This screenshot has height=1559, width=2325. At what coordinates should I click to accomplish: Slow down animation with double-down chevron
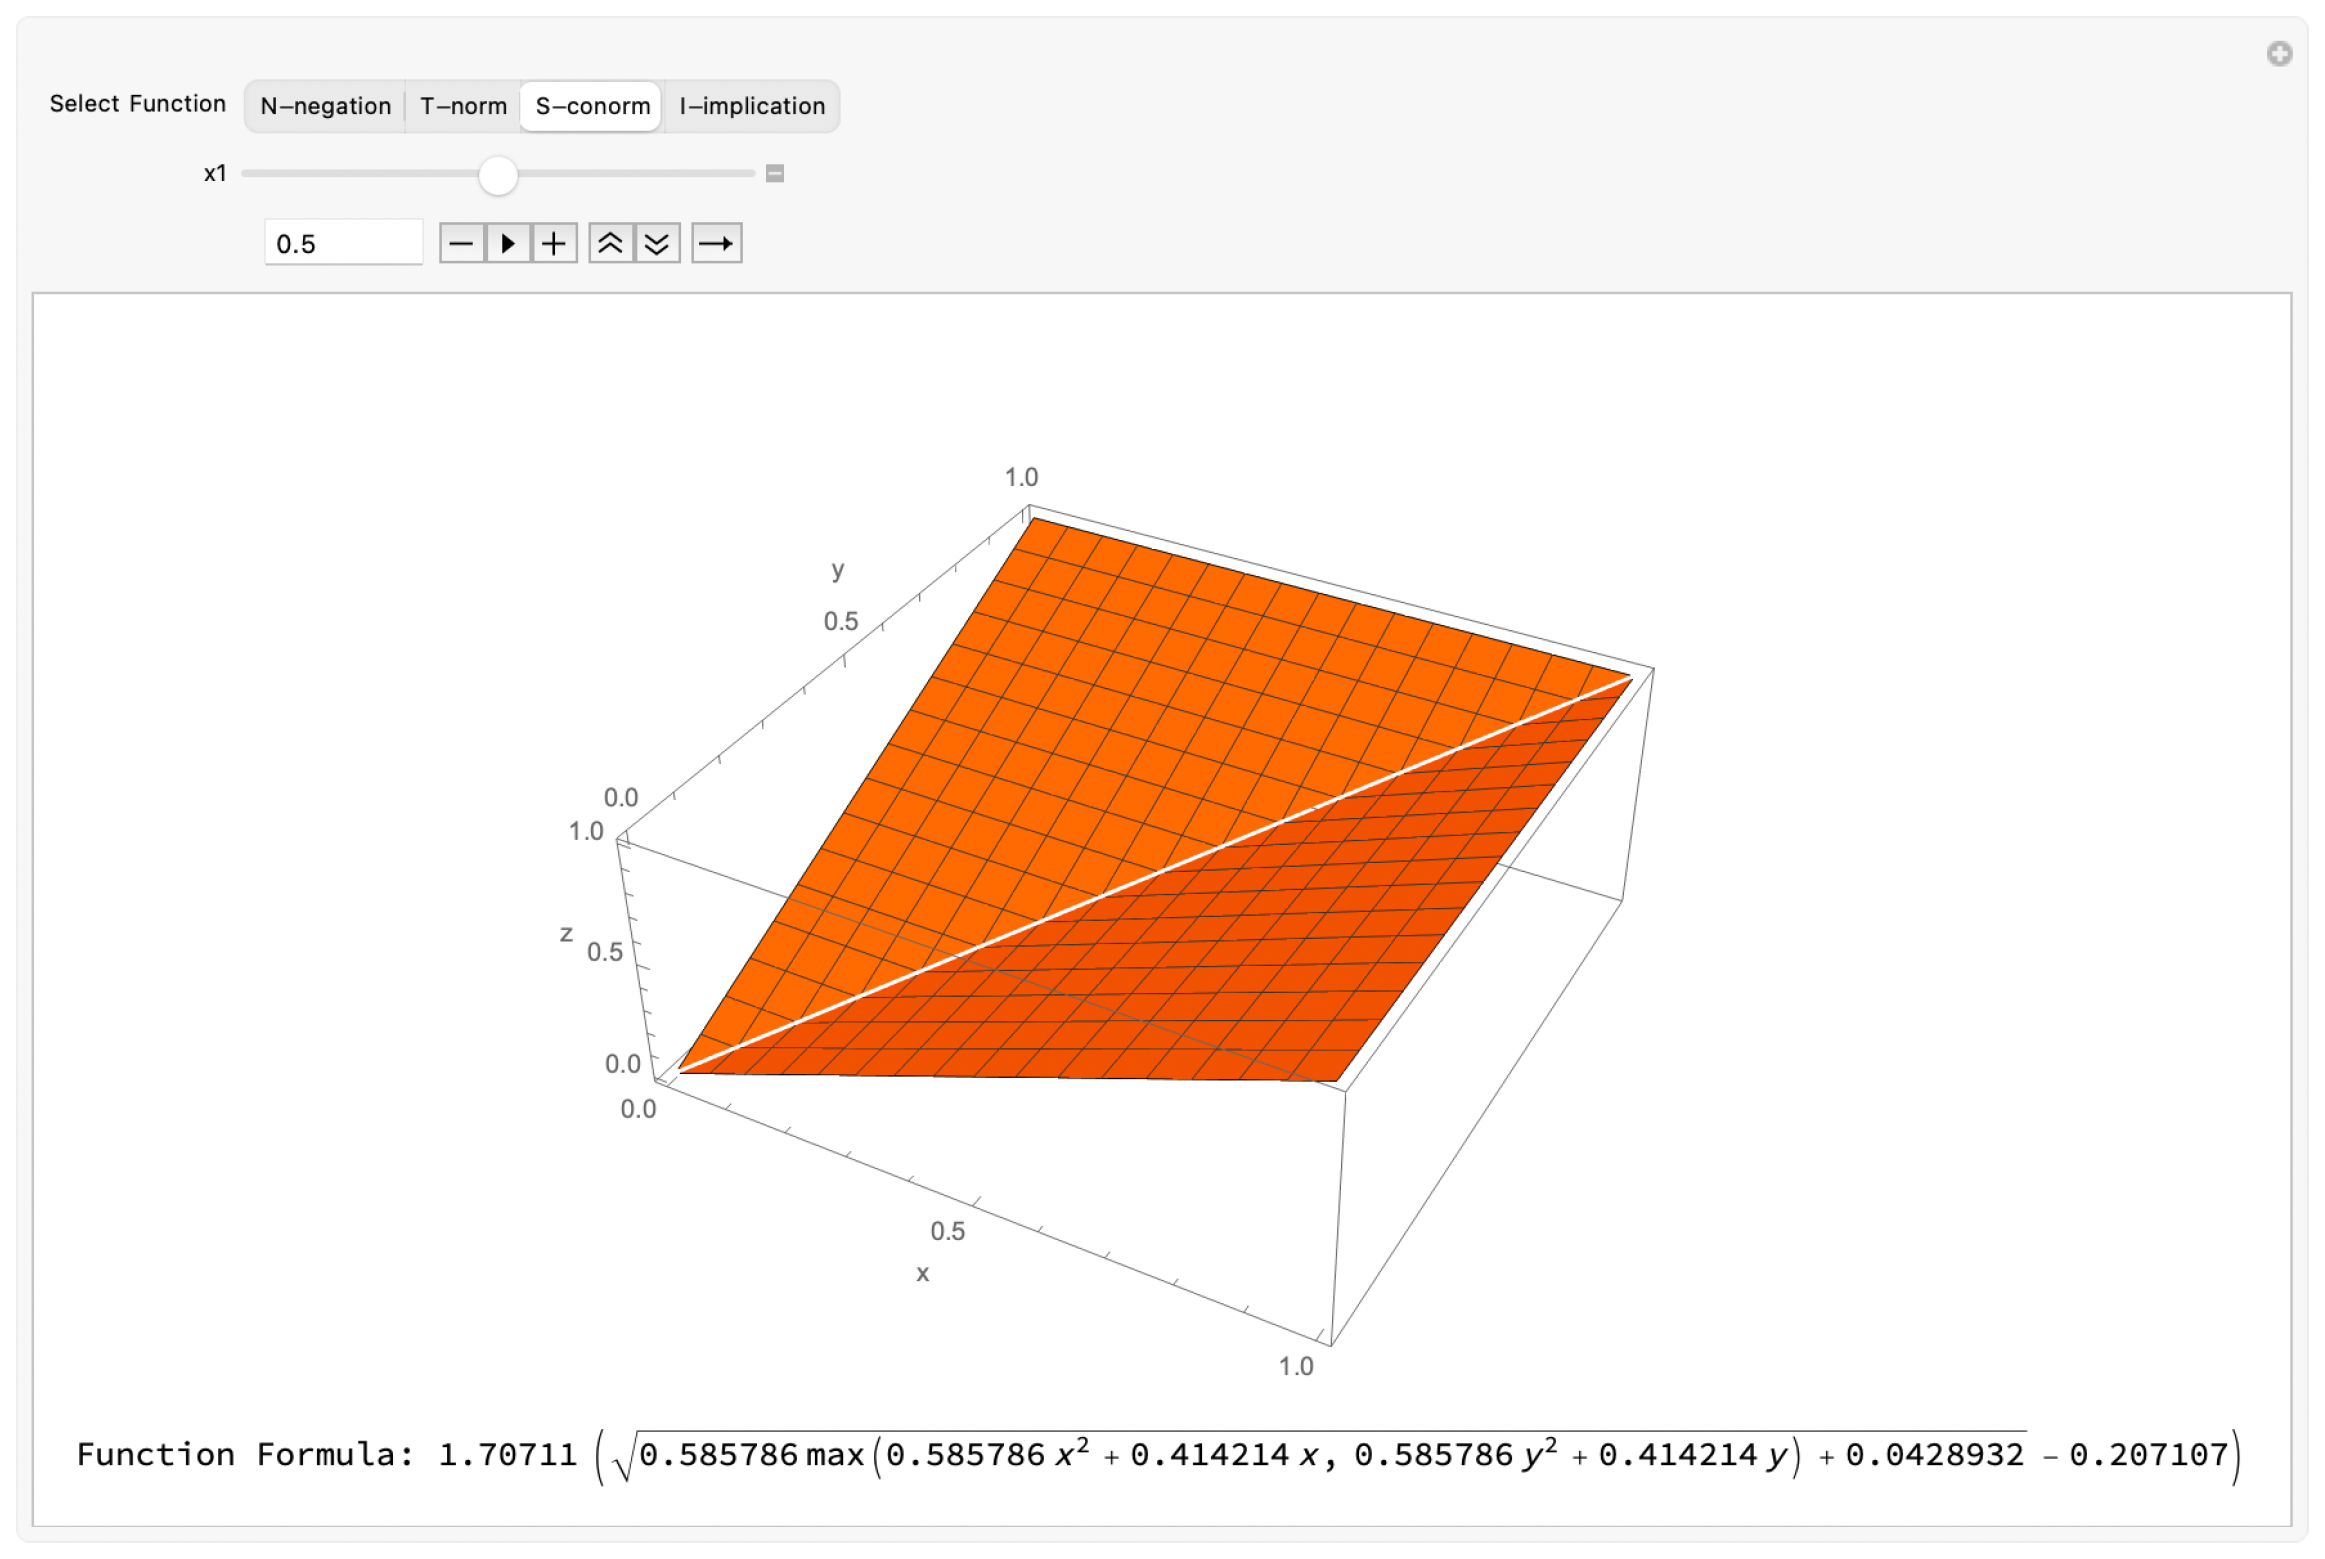657,243
